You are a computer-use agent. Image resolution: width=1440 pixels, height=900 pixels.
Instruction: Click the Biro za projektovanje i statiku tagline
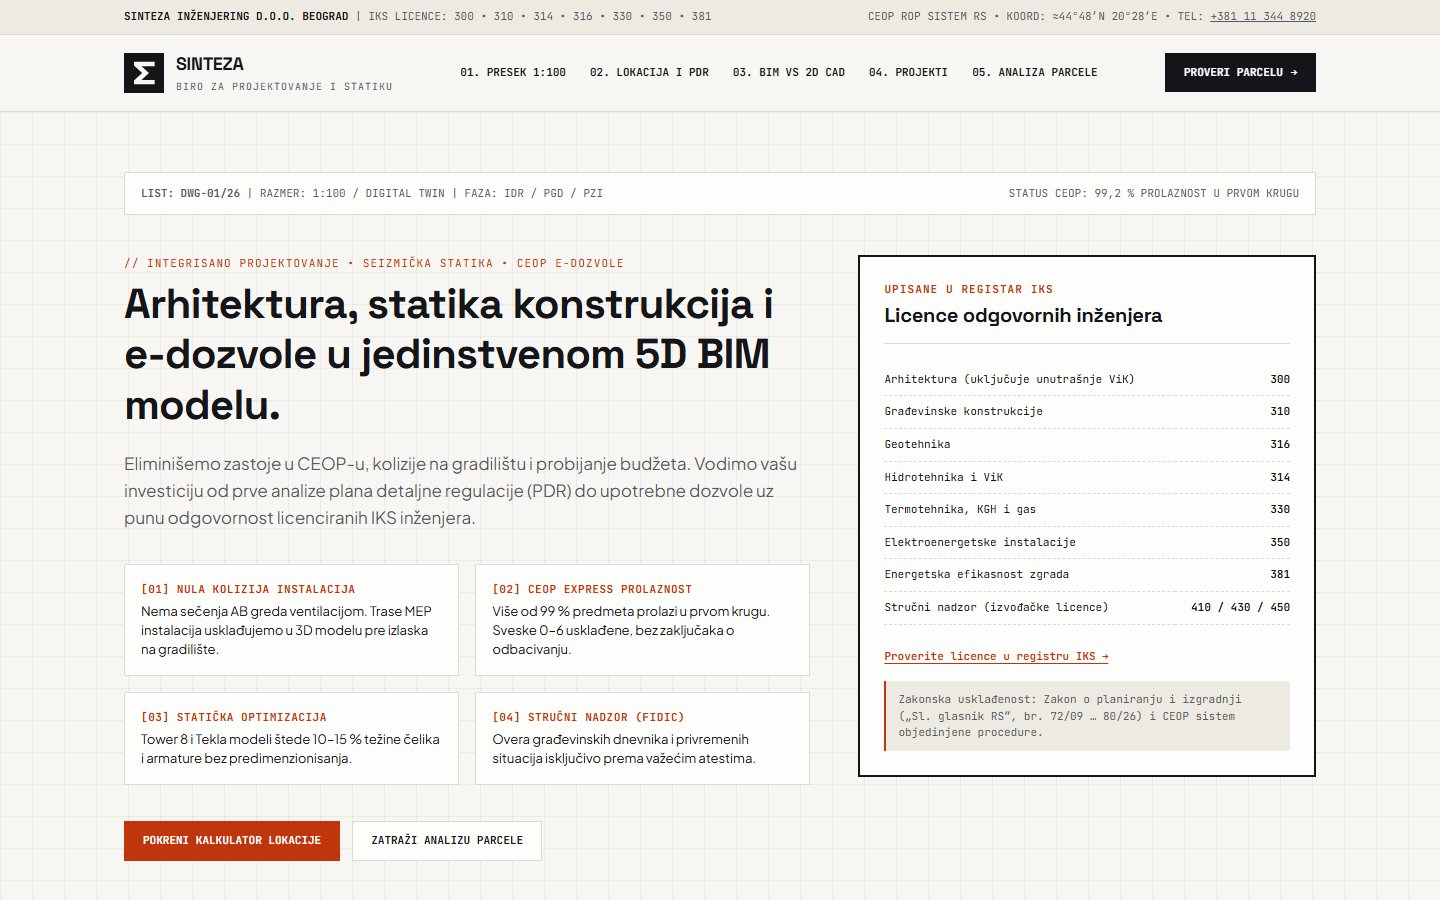[x=284, y=87]
